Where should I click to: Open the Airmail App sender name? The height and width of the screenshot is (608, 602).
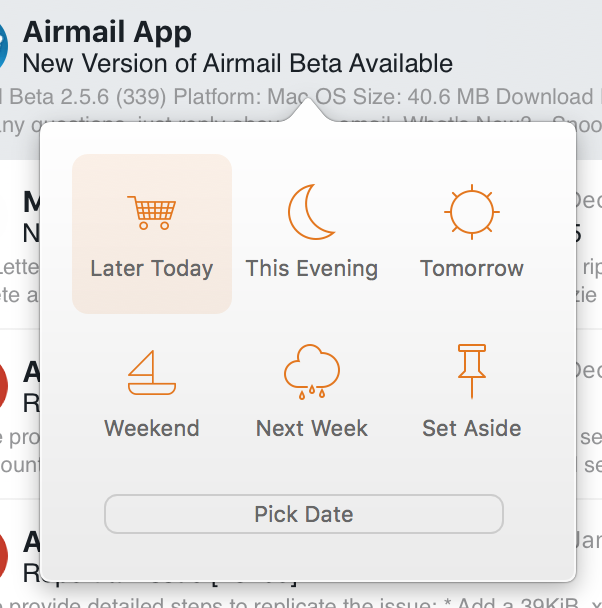[x=107, y=33]
